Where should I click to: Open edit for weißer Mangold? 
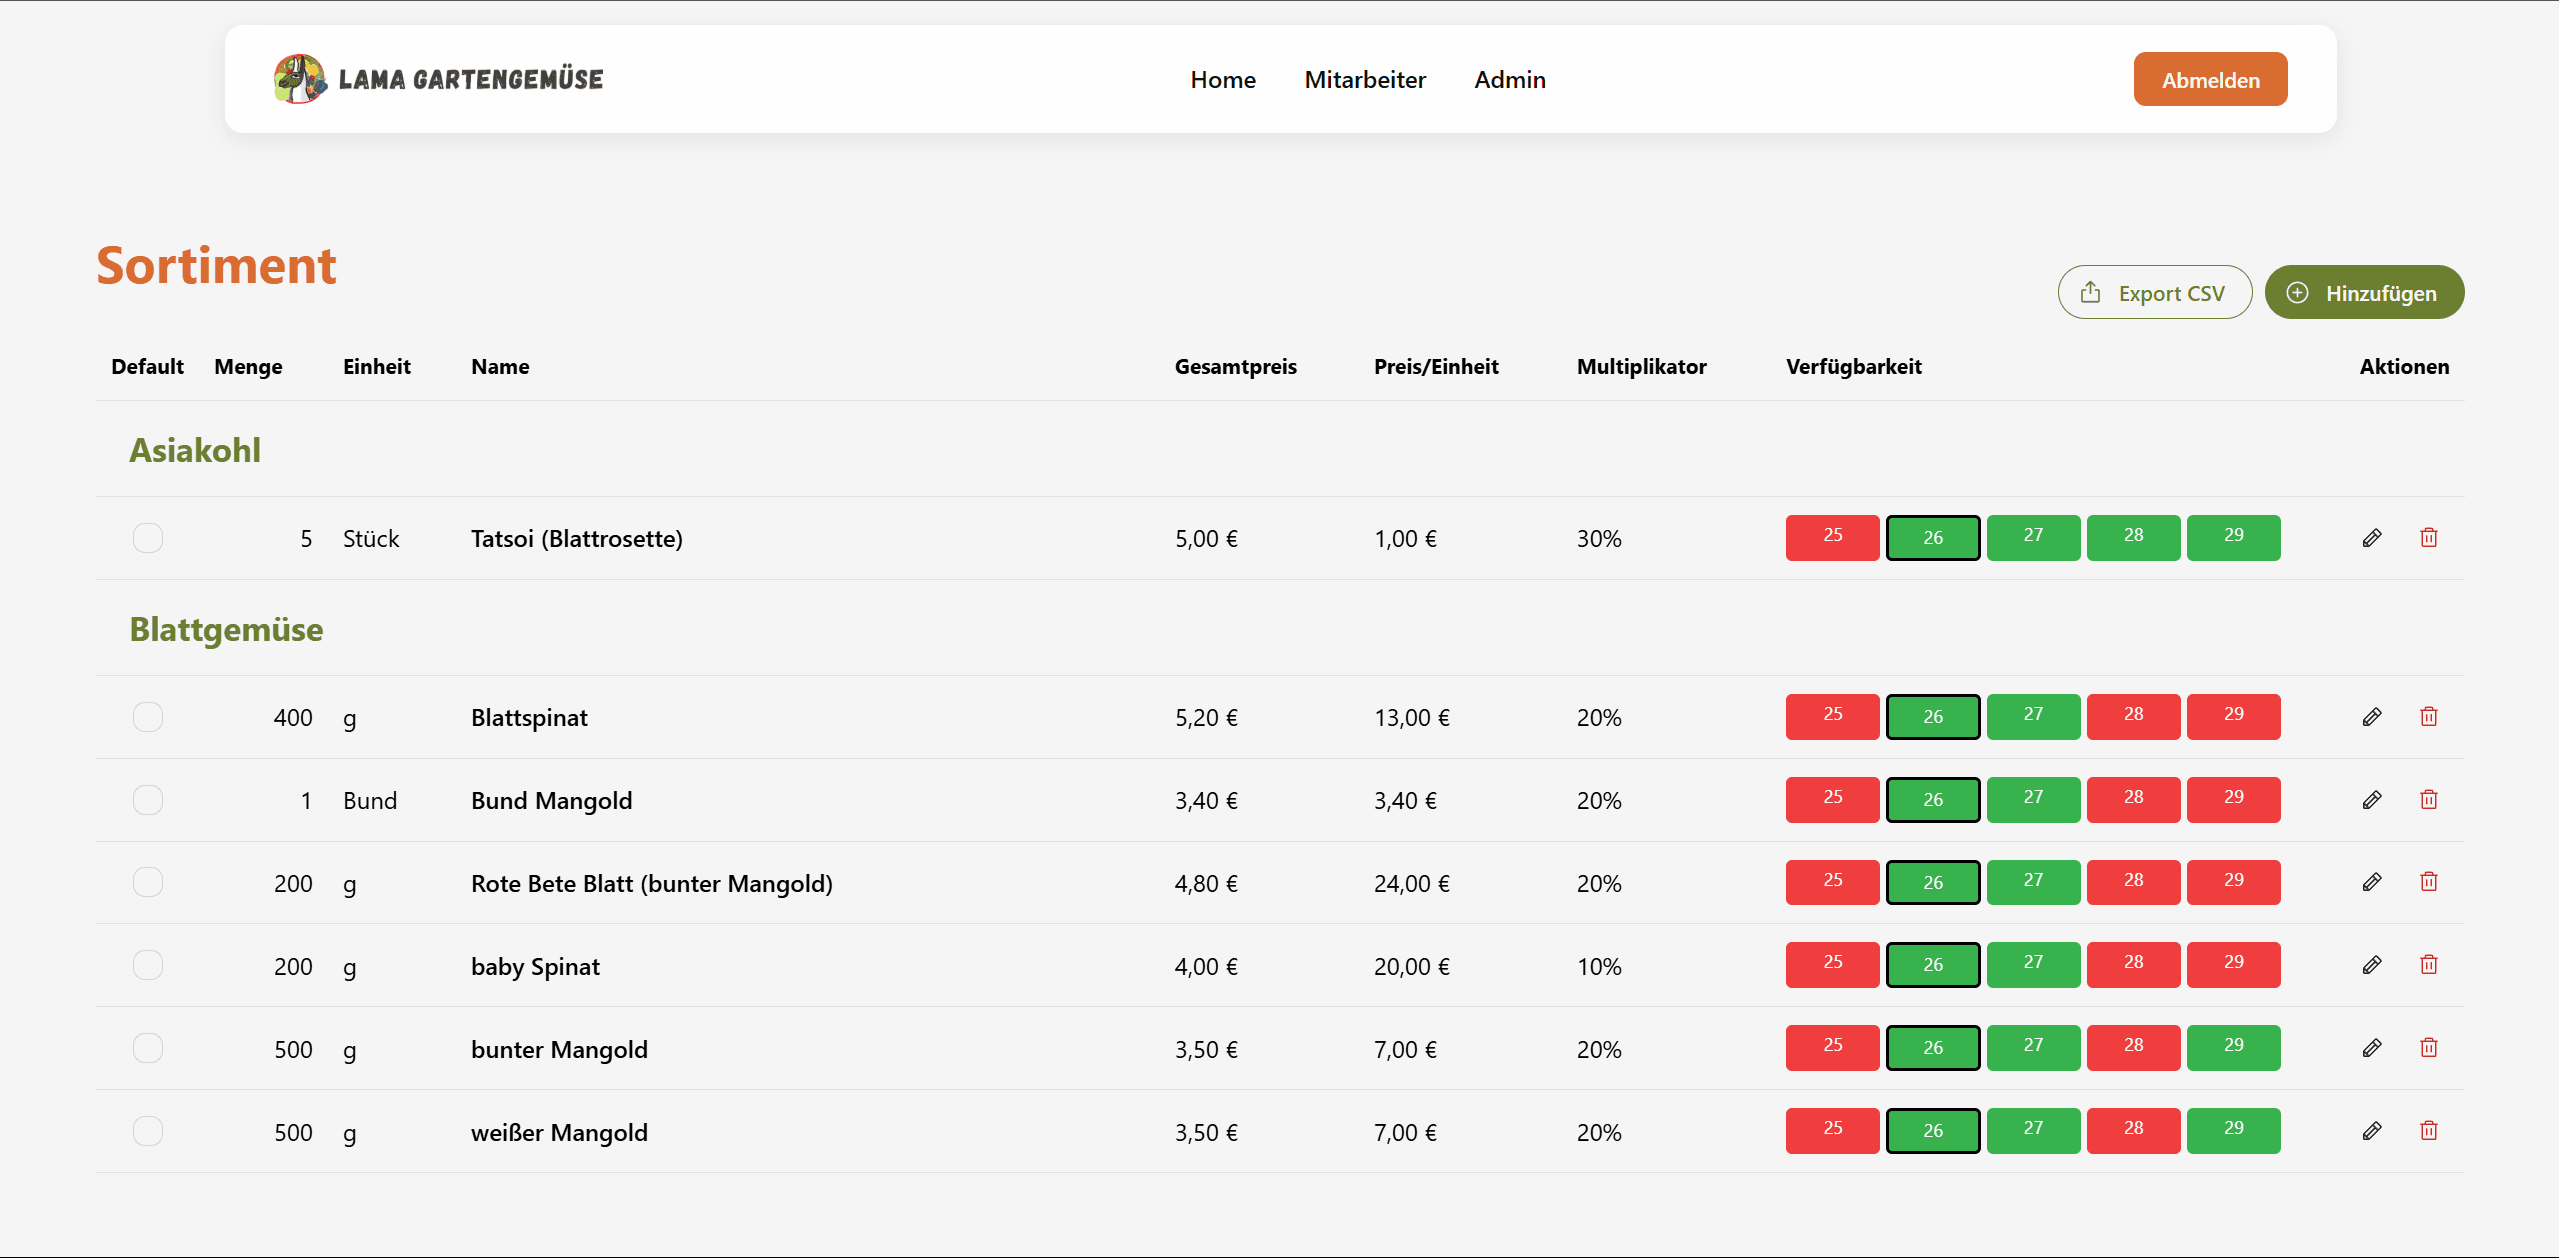click(2371, 1131)
